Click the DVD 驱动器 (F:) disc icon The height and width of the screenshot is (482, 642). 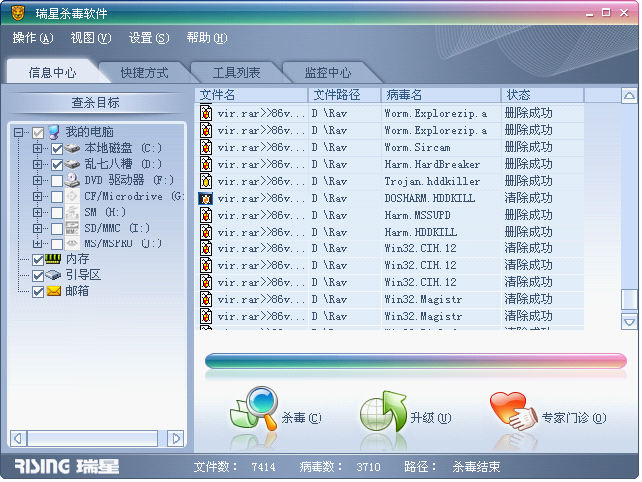pos(72,180)
